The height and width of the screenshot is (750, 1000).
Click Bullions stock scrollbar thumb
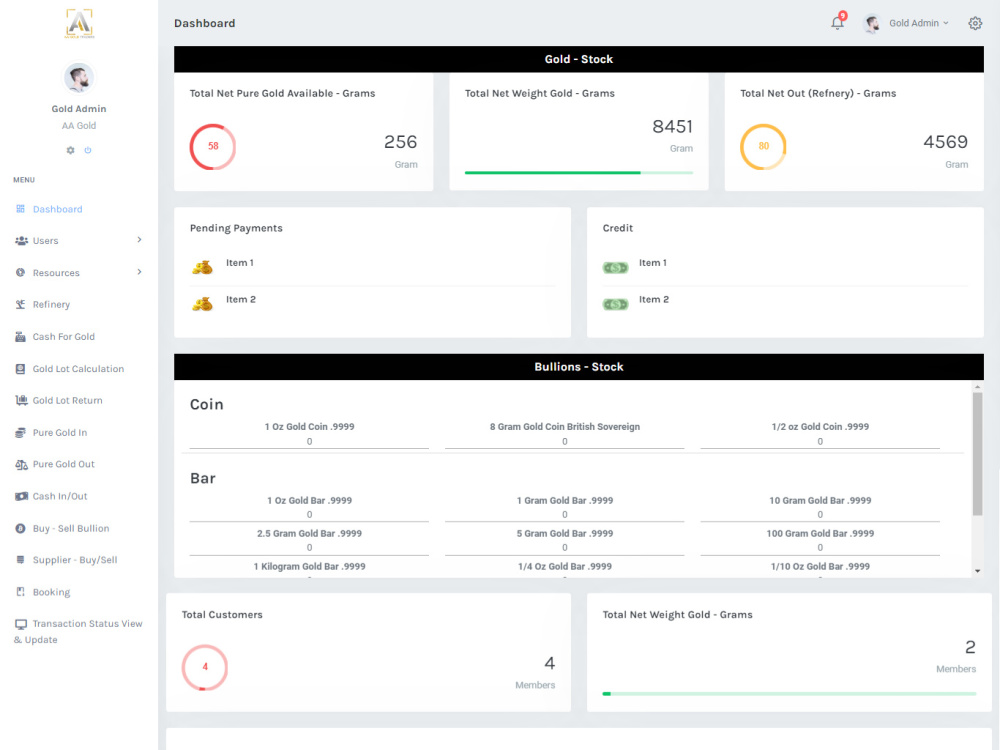coord(977,453)
